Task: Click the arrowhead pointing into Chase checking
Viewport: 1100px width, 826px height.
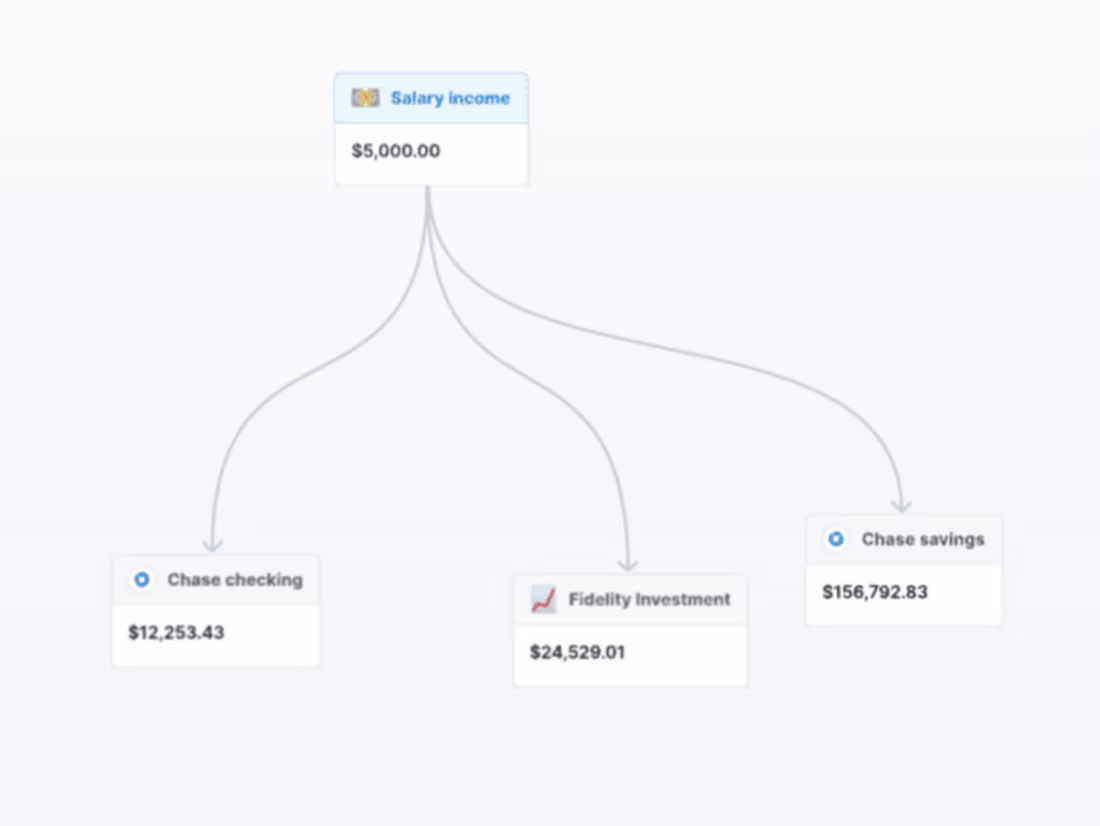Action: 212,545
